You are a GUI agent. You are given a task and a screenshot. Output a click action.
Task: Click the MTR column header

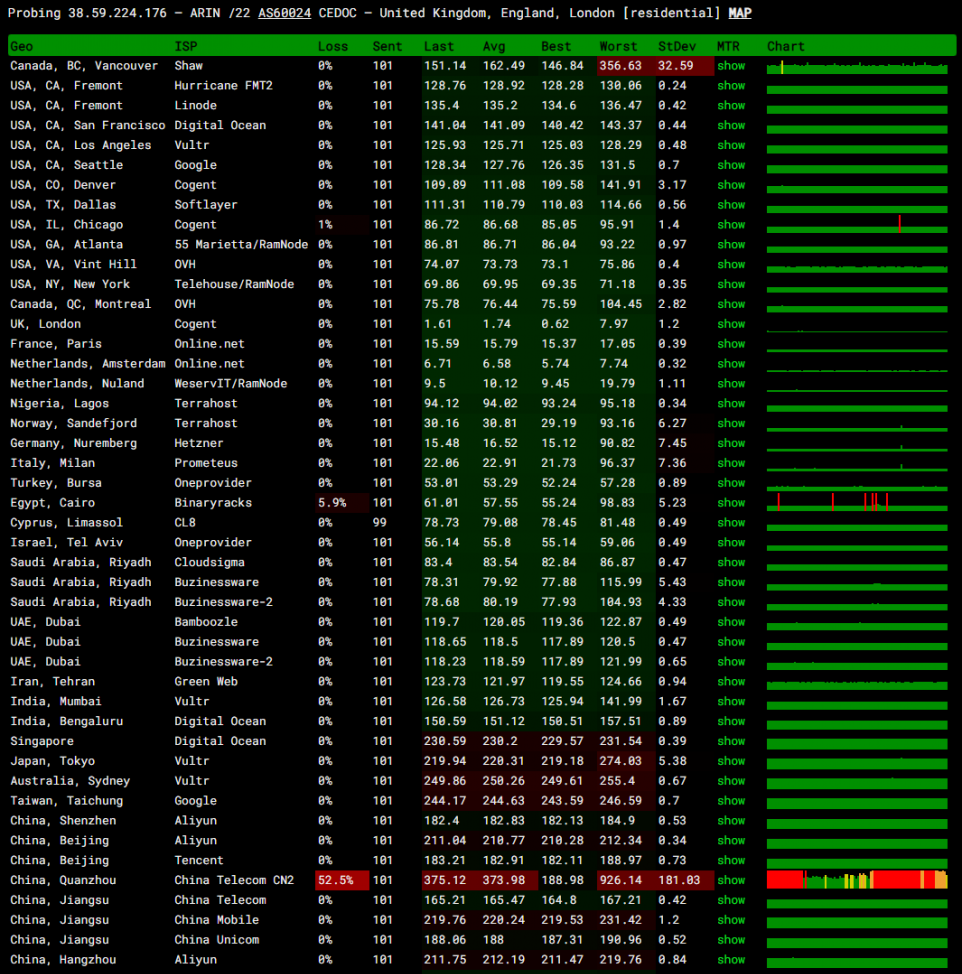click(x=728, y=47)
